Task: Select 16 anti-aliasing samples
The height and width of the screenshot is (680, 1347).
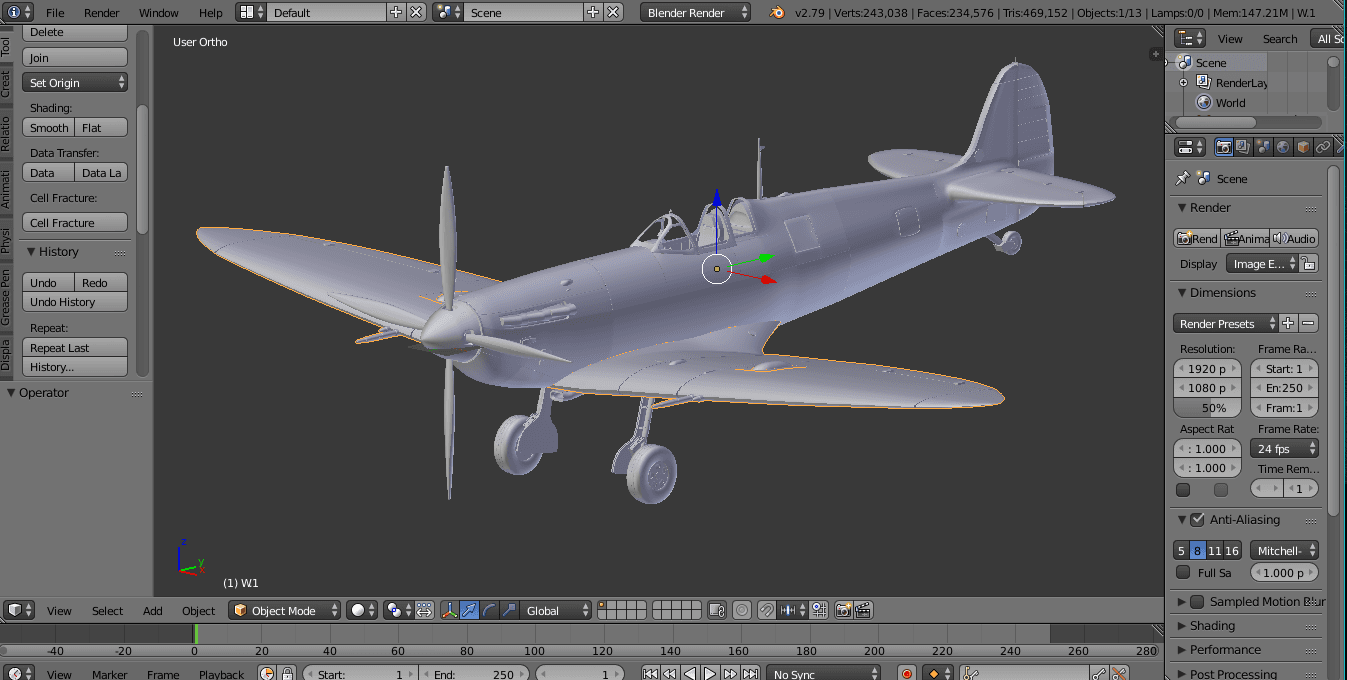Action: pyautogui.click(x=1232, y=550)
